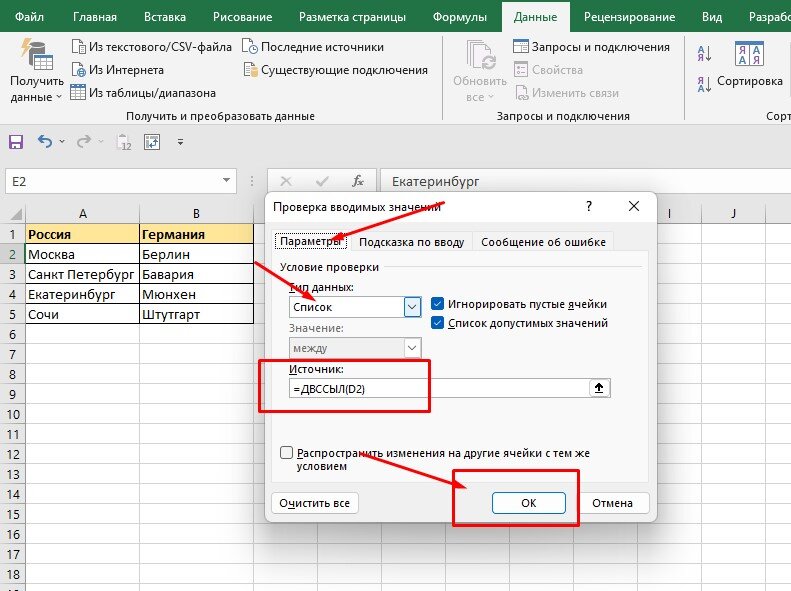Click Изменить связи command
Image resolution: width=791 pixels, height=591 pixels.
pyautogui.click(x=567, y=93)
